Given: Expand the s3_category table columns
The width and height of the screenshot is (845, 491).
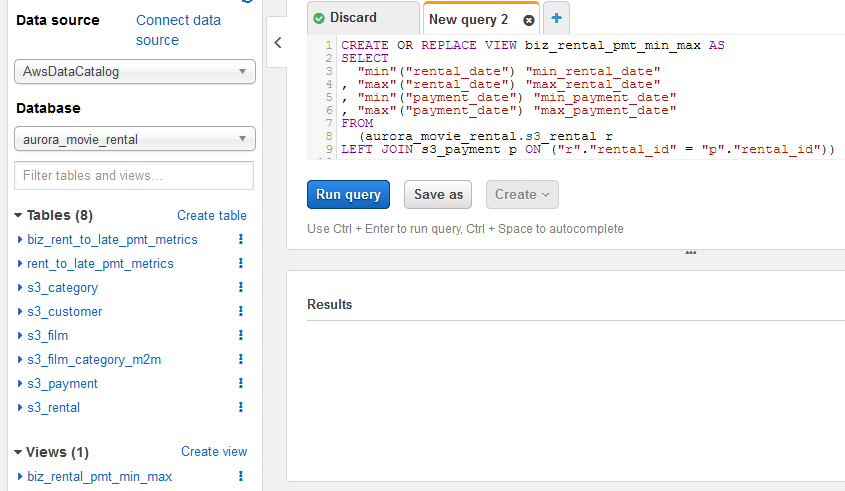Looking at the screenshot, I should click(x=20, y=288).
